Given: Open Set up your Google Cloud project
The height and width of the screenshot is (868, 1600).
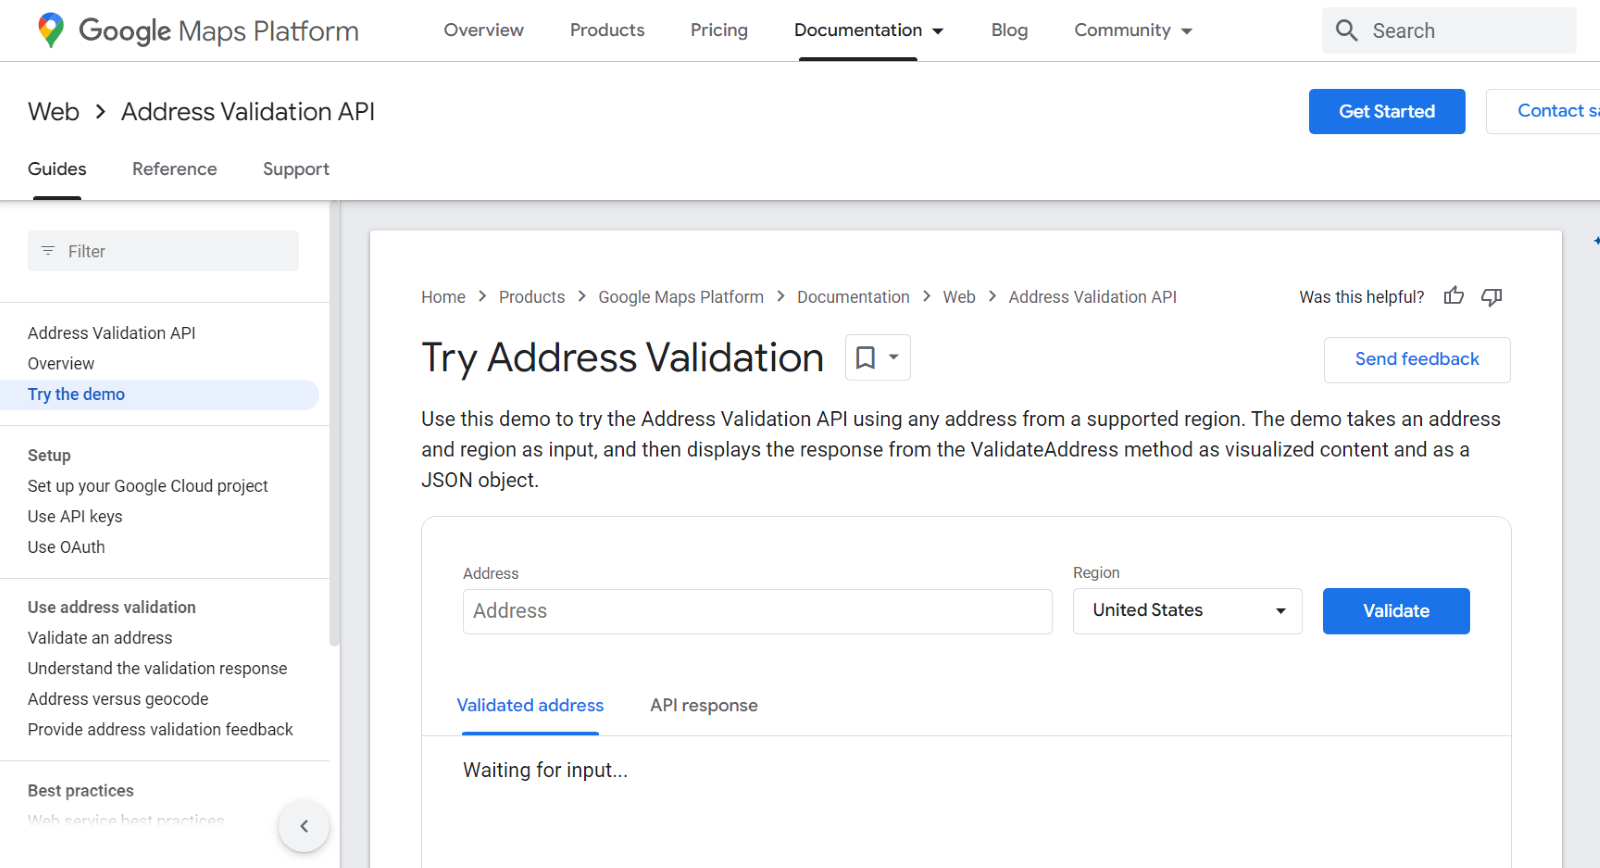Looking at the screenshot, I should pyautogui.click(x=148, y=486).
